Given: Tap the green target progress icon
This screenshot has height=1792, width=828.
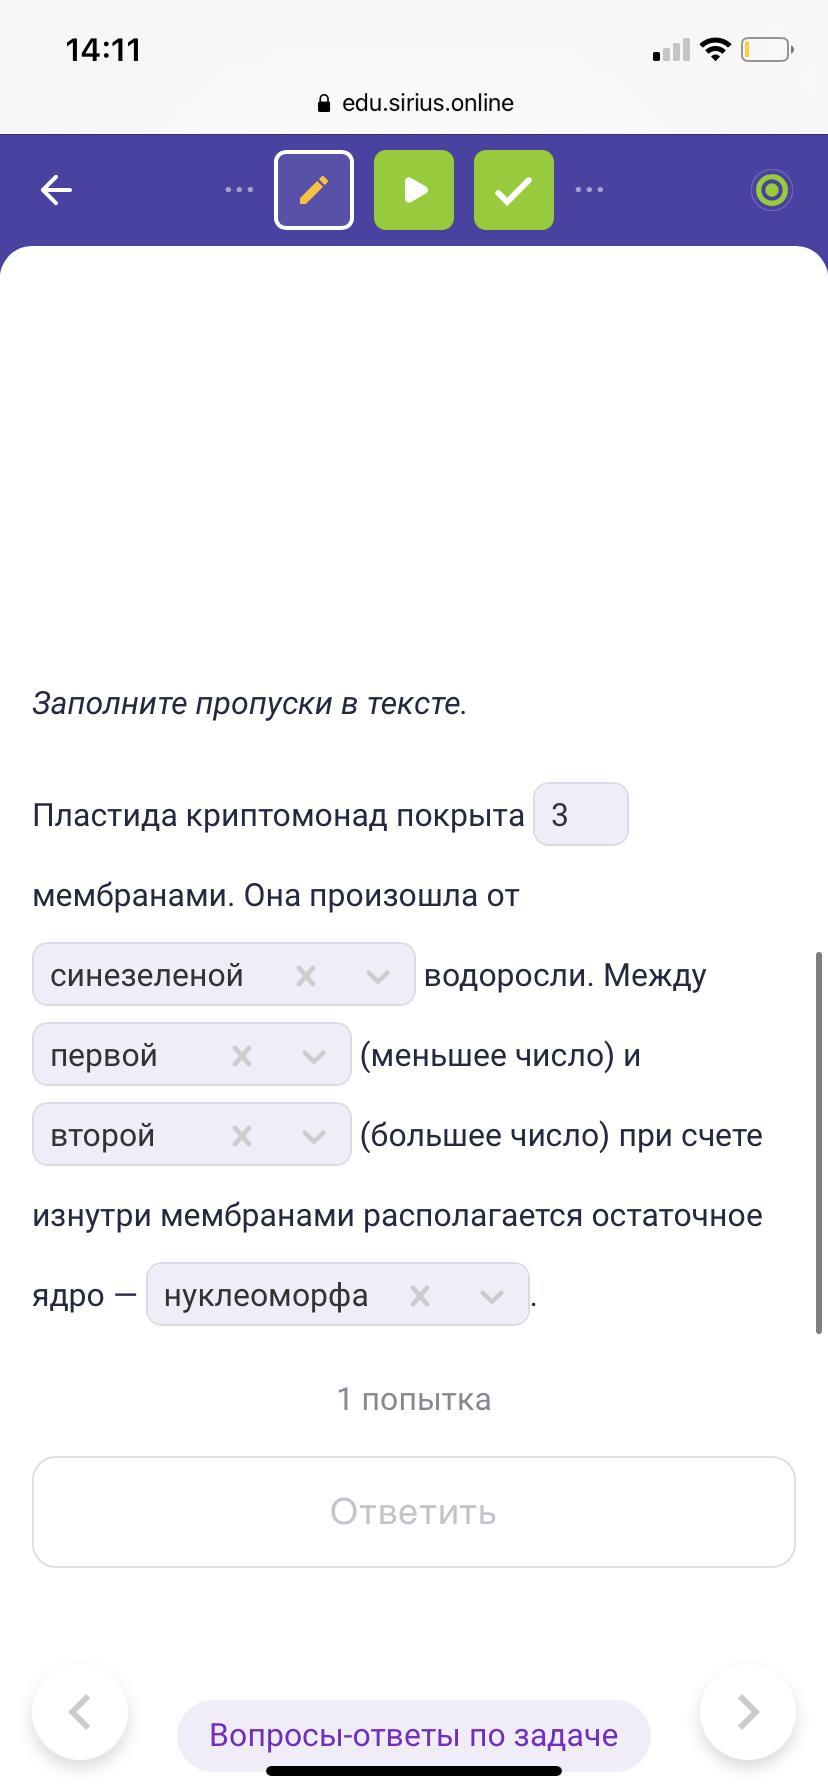Looking at the screenshot, I should (x=772, y=190).
